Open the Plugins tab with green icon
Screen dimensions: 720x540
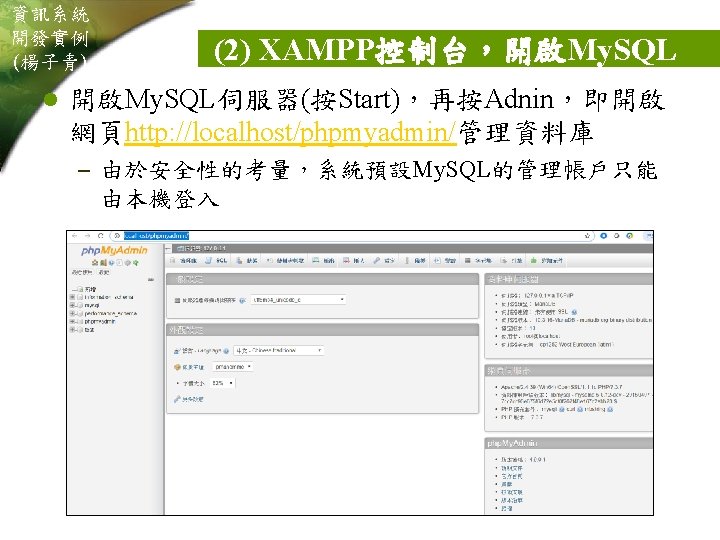tap(547, 260)
